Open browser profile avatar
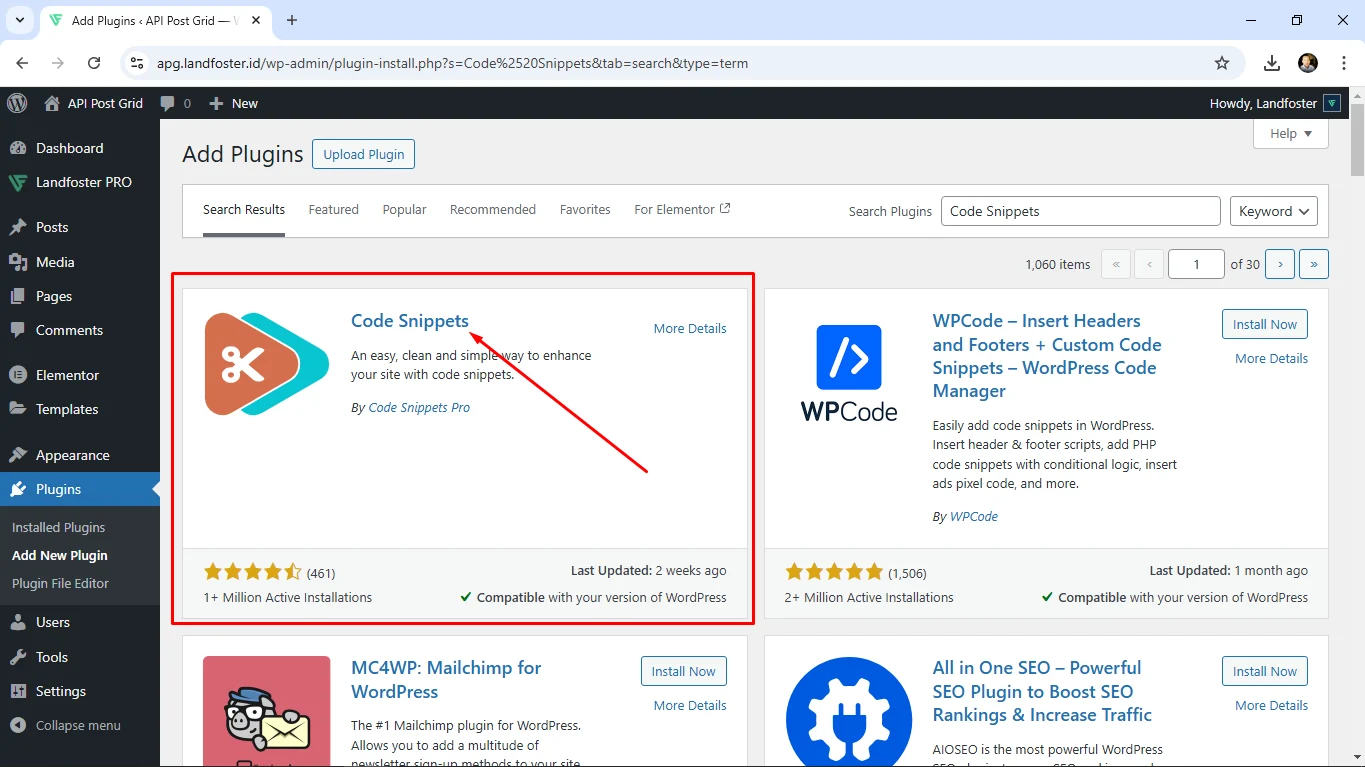This screenshot has width=1365, height=767. (1308, 63)
